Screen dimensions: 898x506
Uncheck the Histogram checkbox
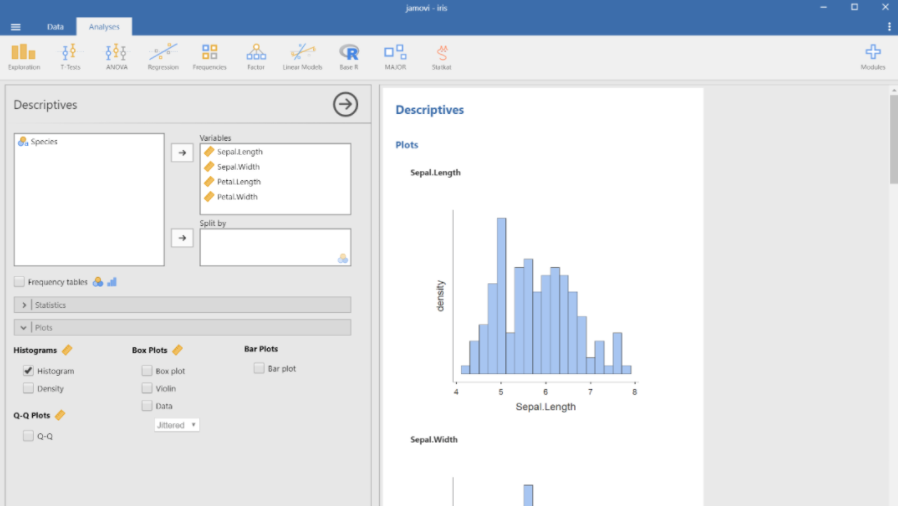click(29, 371)
